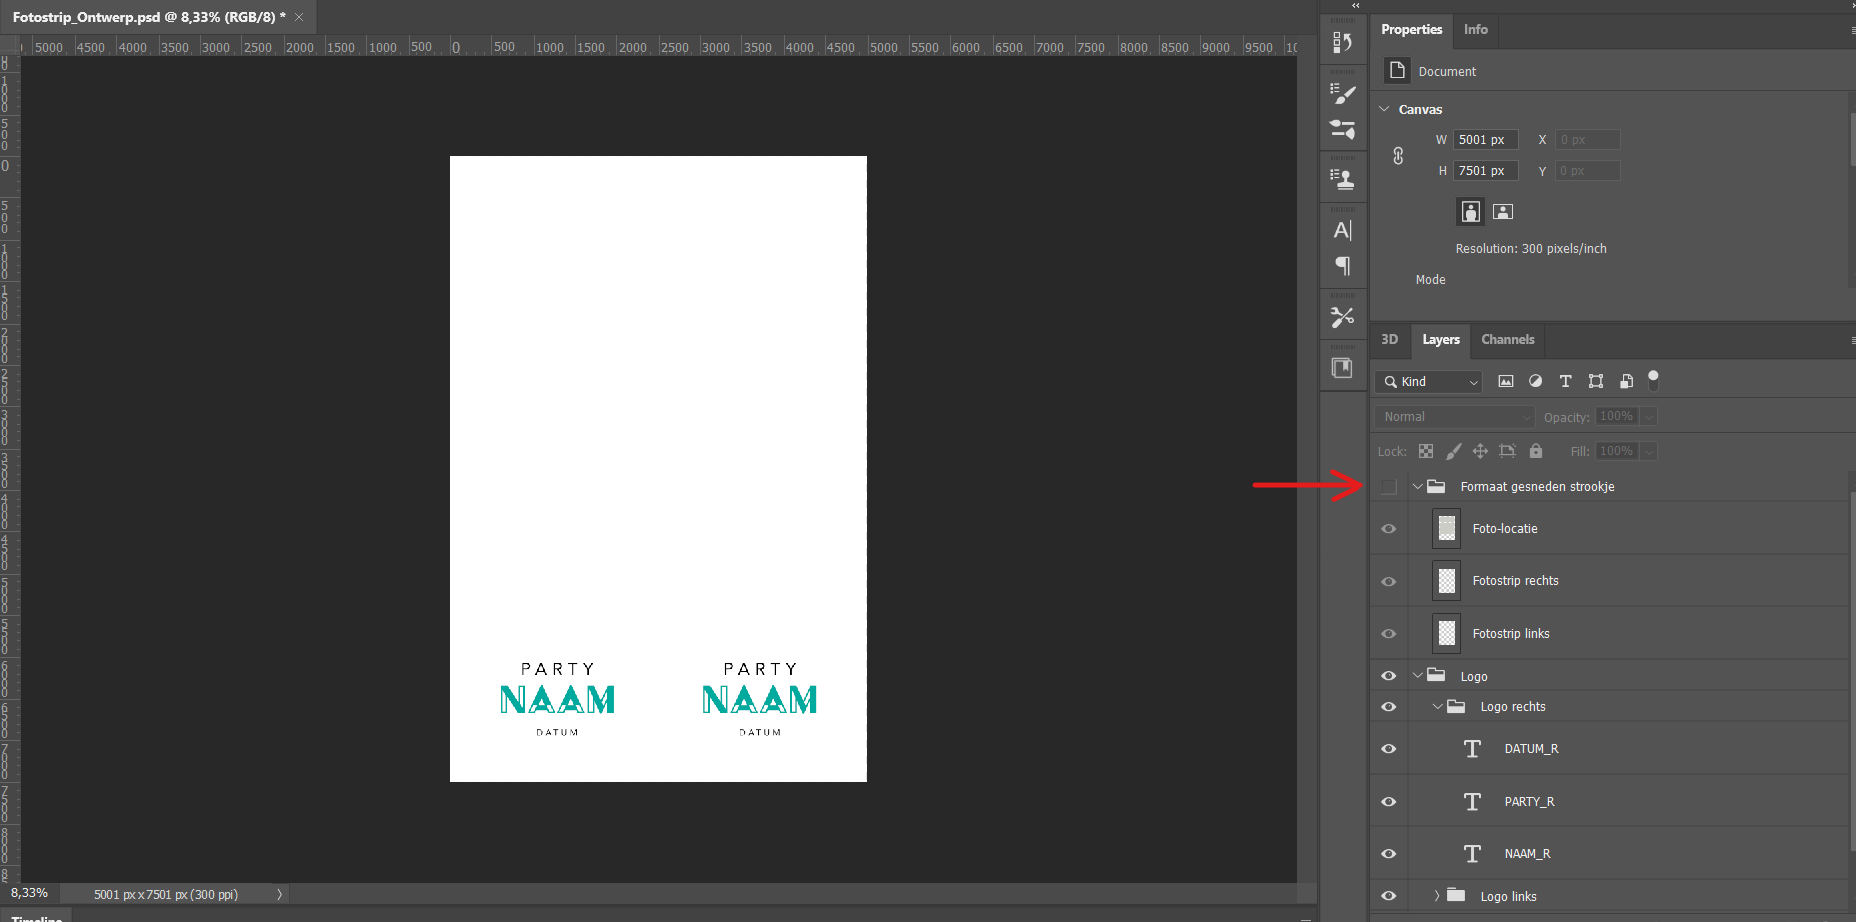Toggle the layer filtering on/off switch
Viewport: 1856px width, 922px height.
pos(1653,380)
